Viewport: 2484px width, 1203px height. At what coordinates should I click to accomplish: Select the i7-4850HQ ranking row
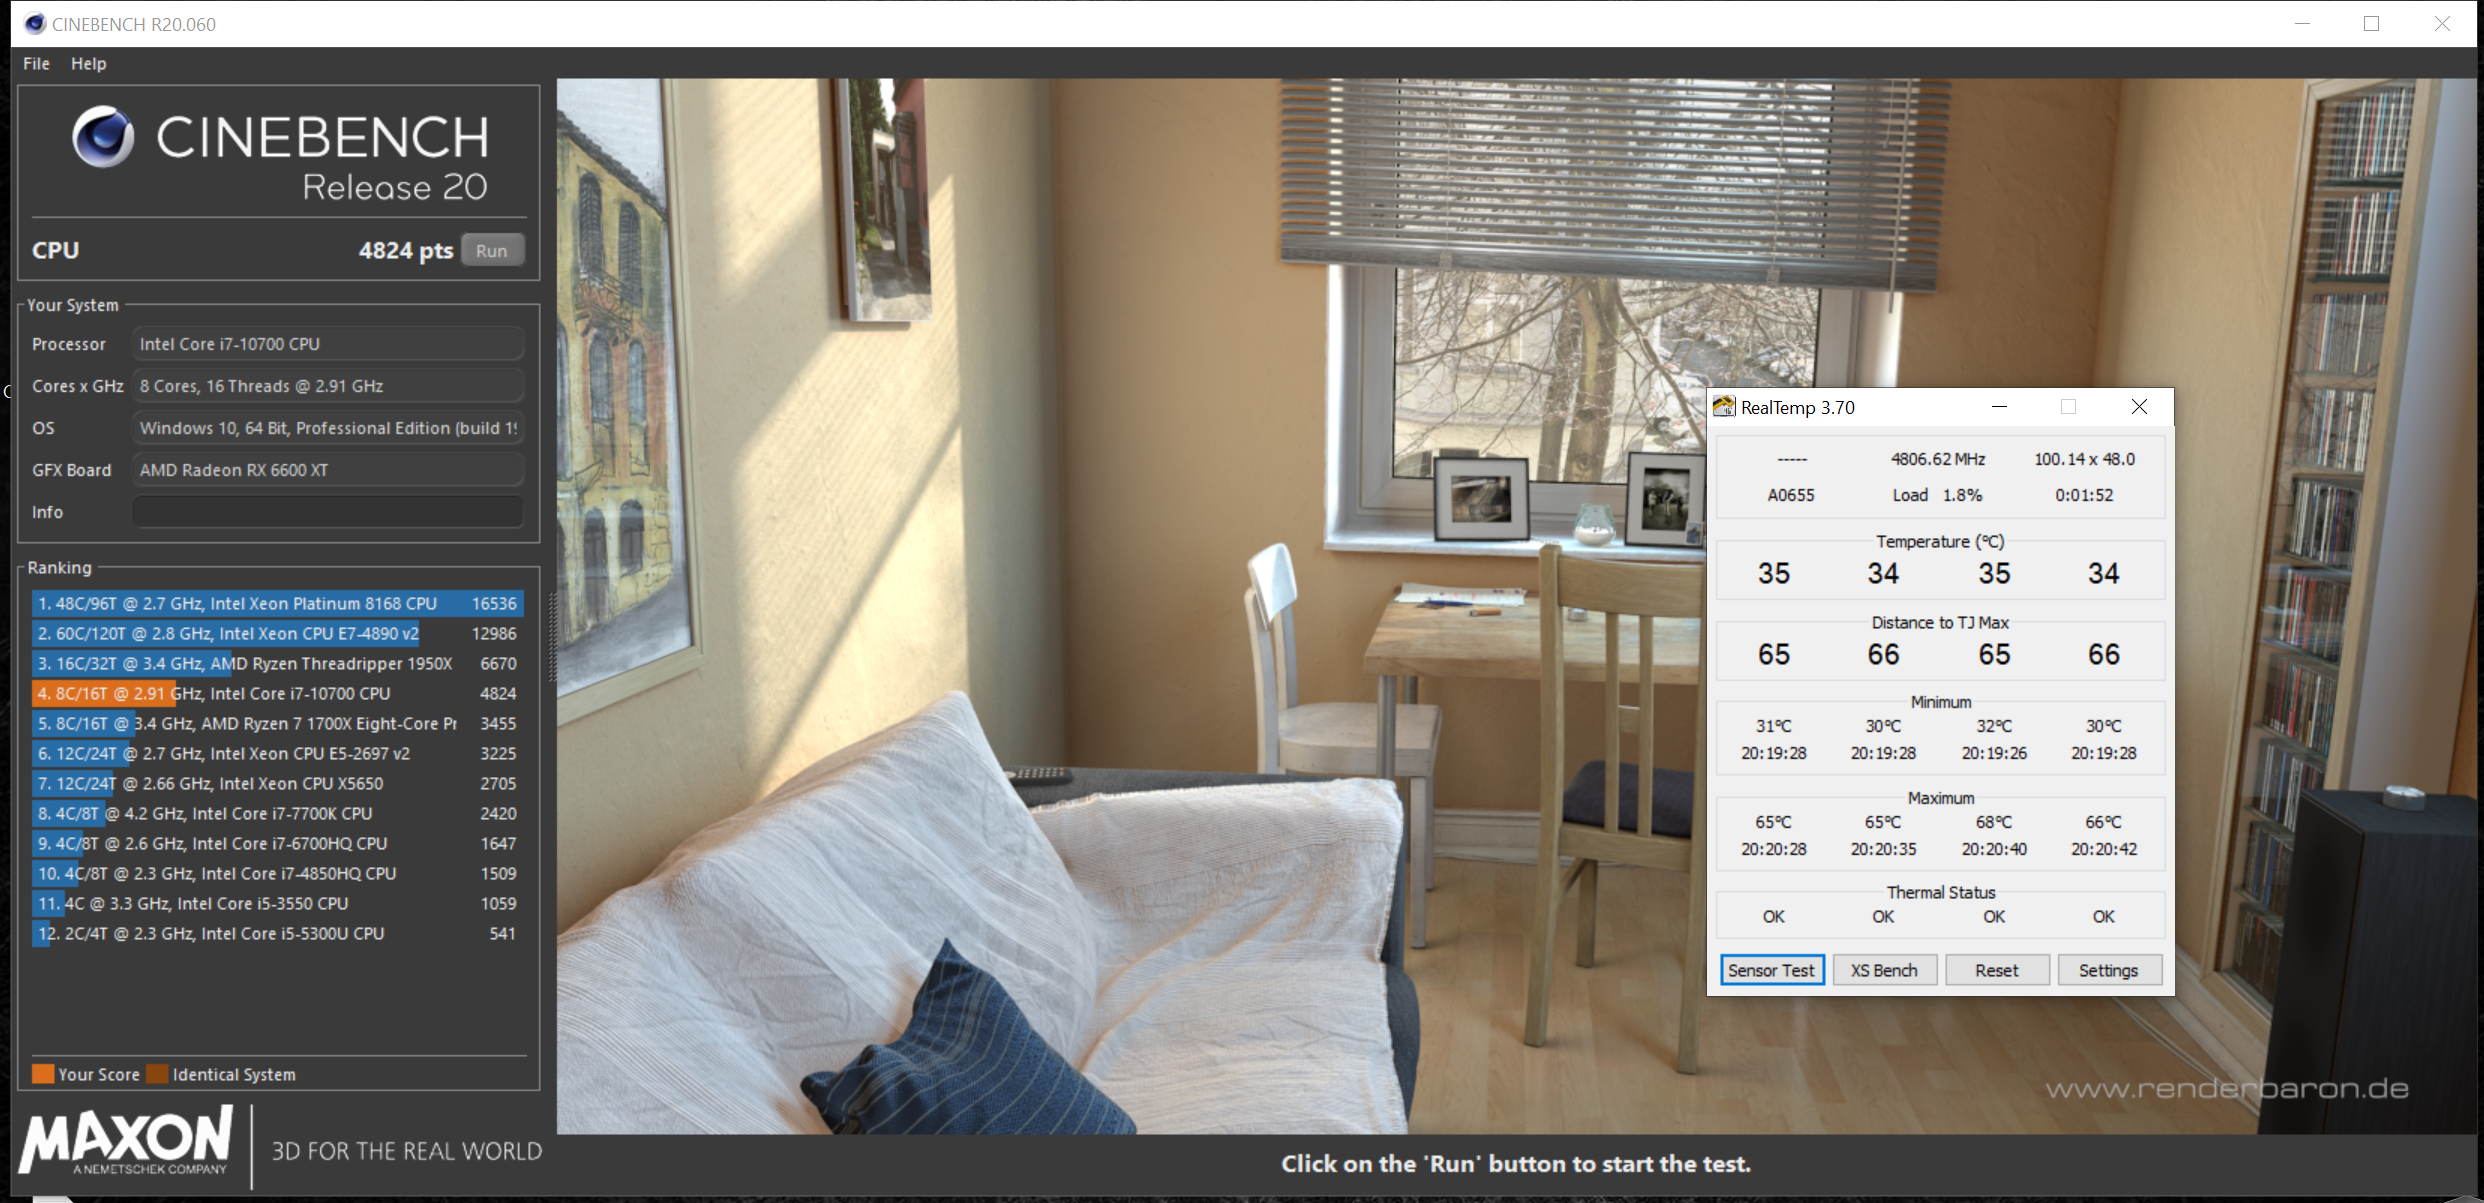pos(277,873)
